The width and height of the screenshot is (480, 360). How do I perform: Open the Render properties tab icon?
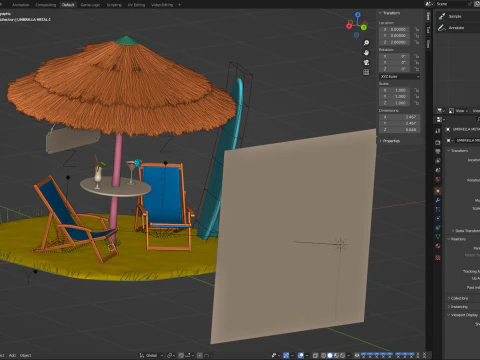tap(438, 142)
